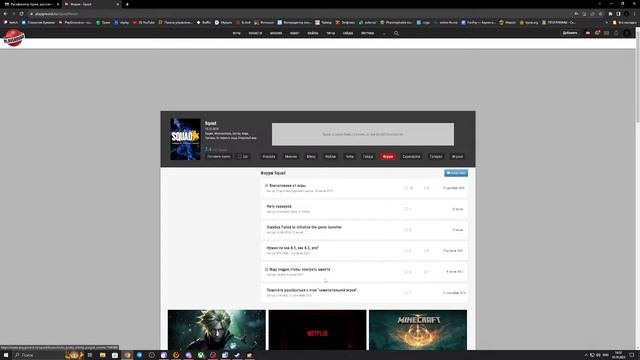Open thread "Нету серверов"
Screen dimensions: 640x360
[279, 207]
